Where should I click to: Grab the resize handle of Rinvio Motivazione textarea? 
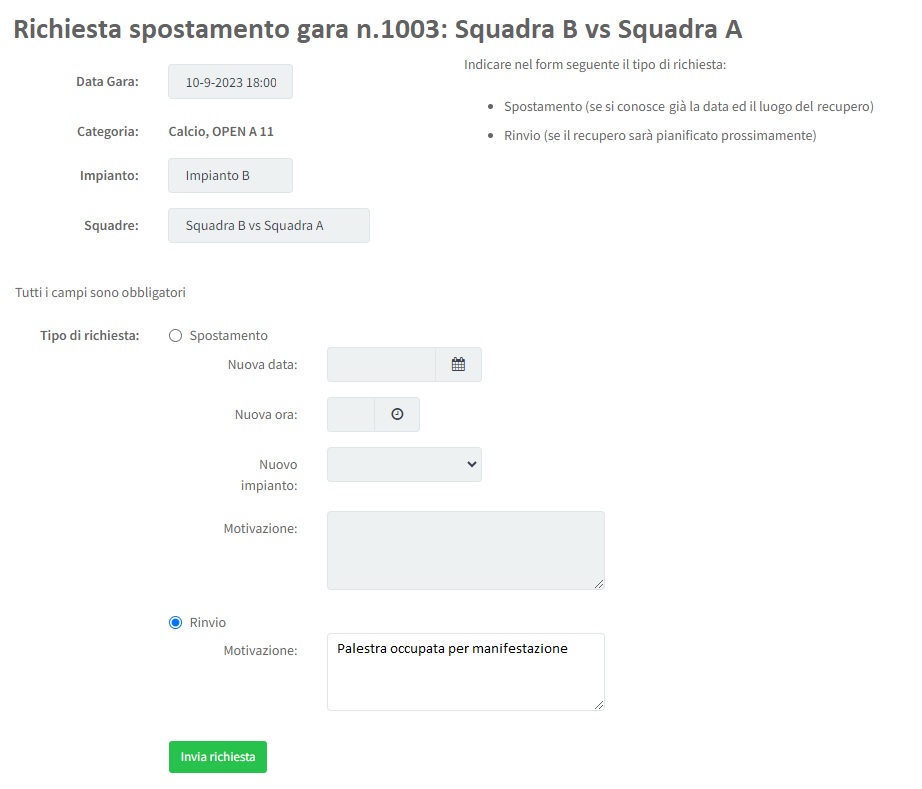point(600,706)
